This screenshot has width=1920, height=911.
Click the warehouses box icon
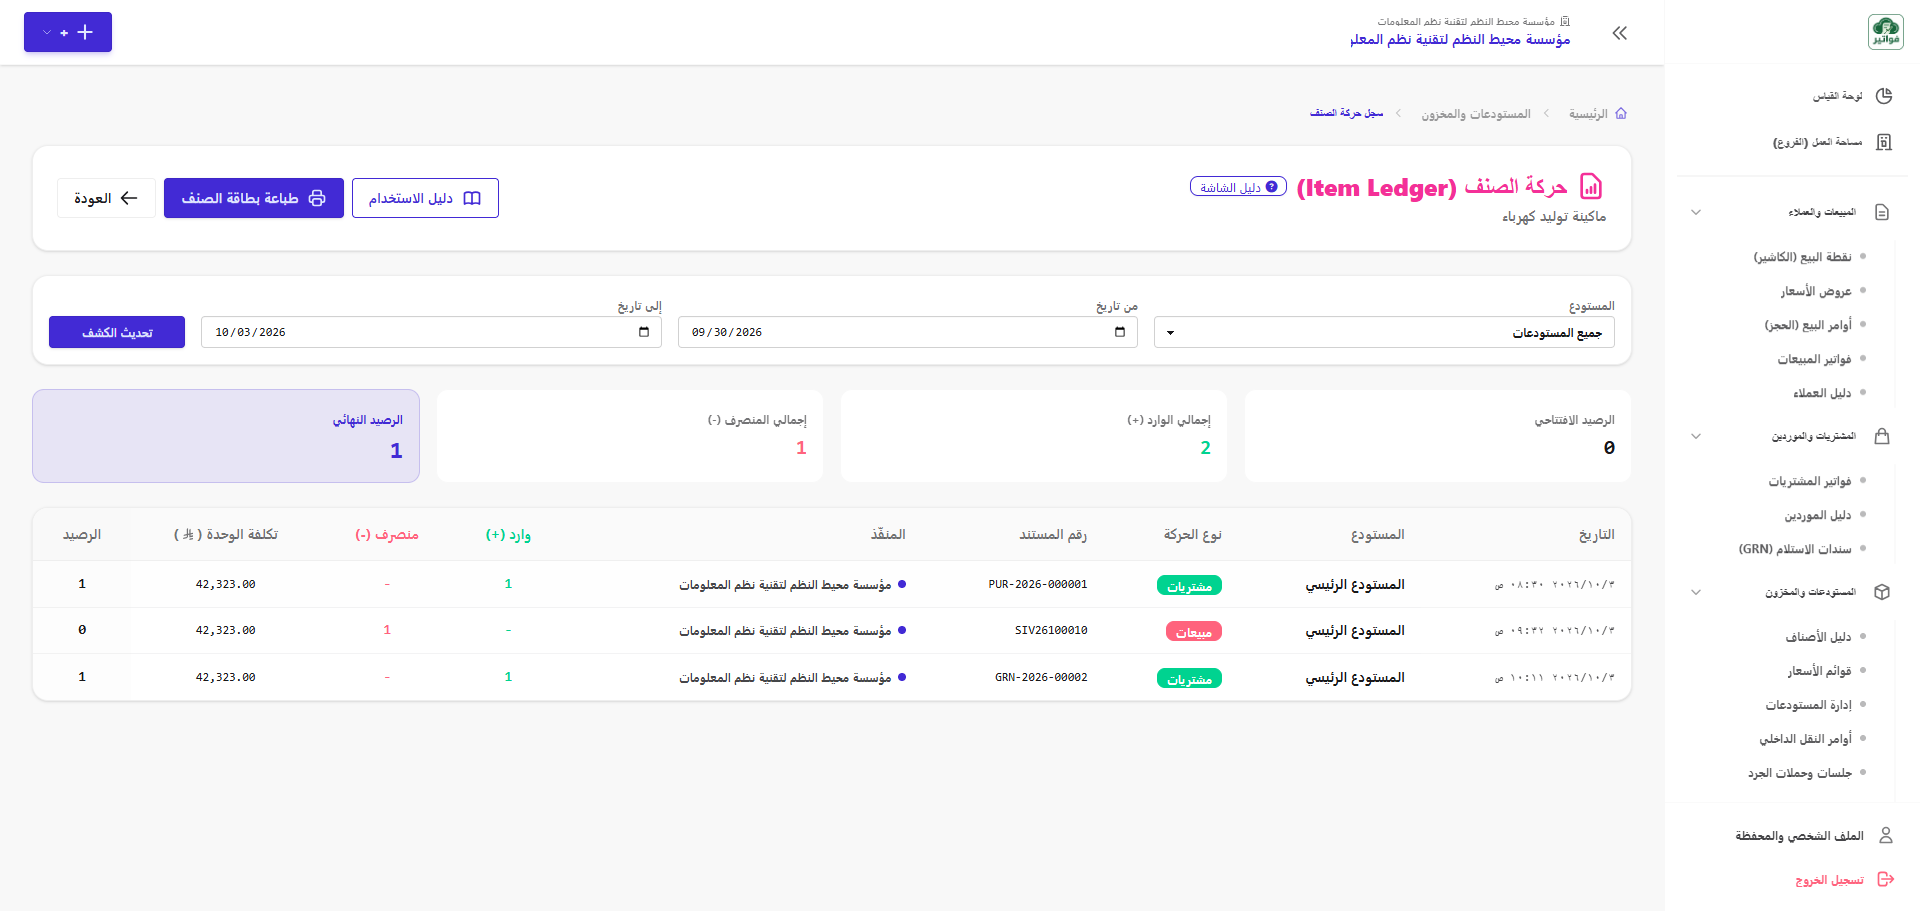[1882, 592]
